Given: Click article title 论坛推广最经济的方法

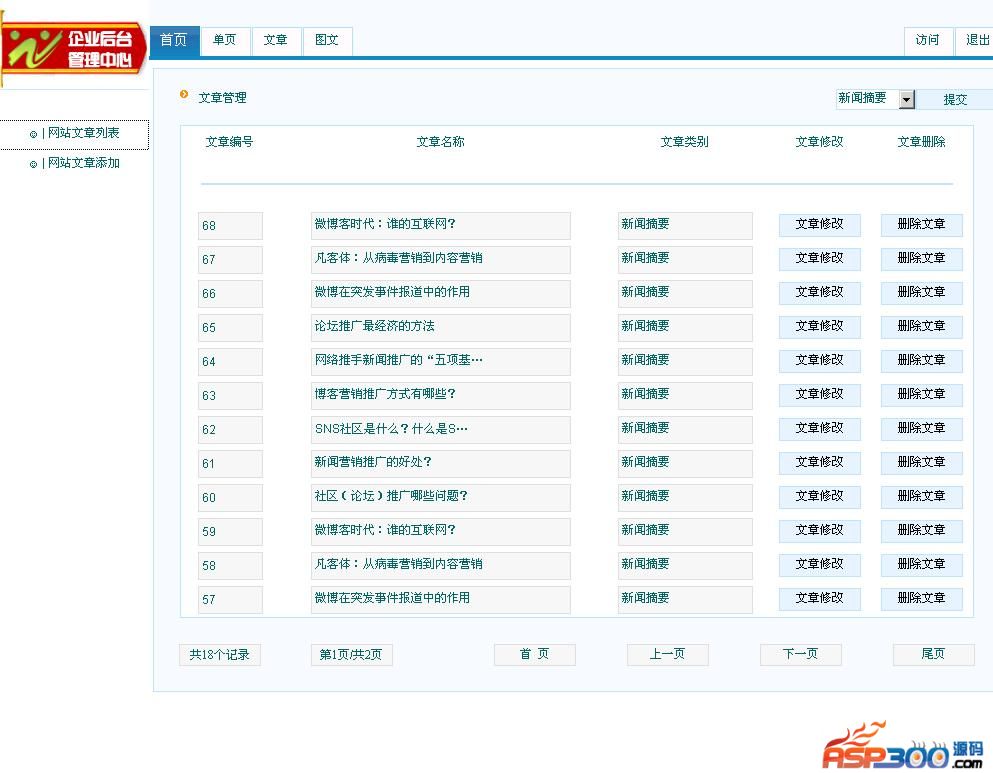Looking at the screenshot, I should [440, 327].
